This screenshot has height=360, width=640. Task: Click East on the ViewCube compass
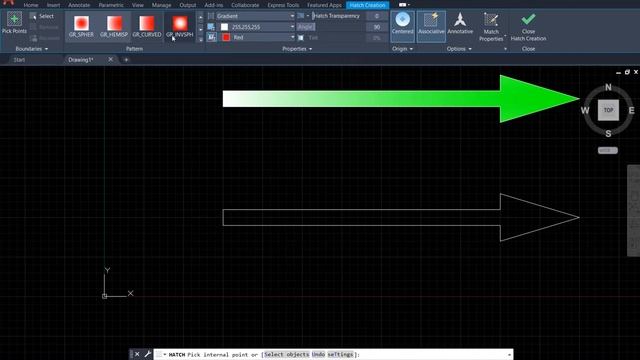click(x=631, y=110)
